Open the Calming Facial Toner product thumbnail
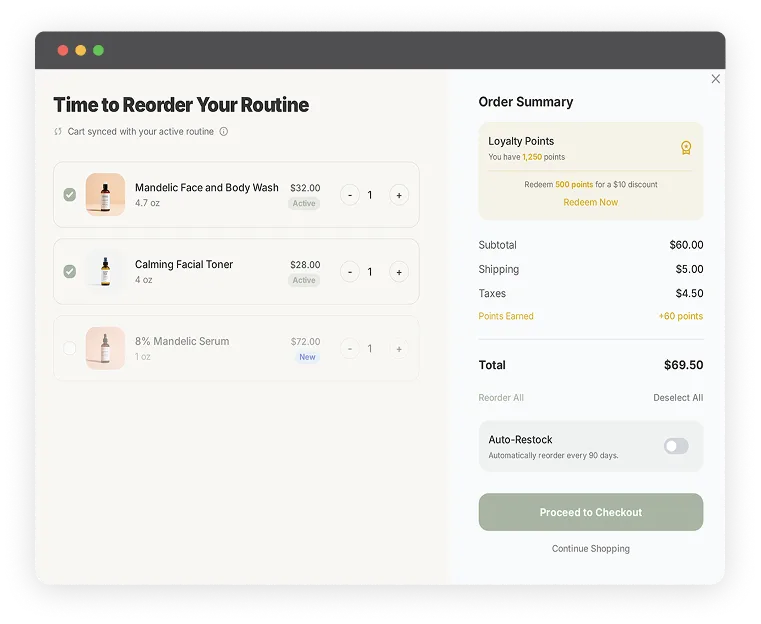 (x=105, y=272)
